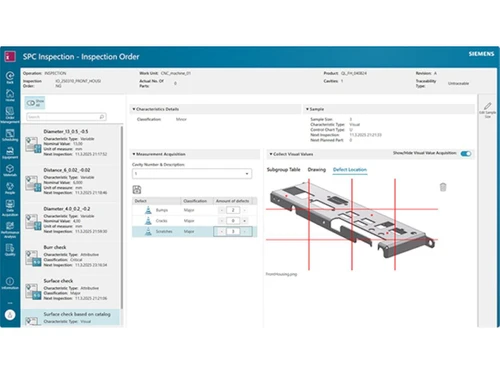This screenshot has height=375, width=500.
Task: Click the Scratches defect cone icon
Action: point(148,231)
